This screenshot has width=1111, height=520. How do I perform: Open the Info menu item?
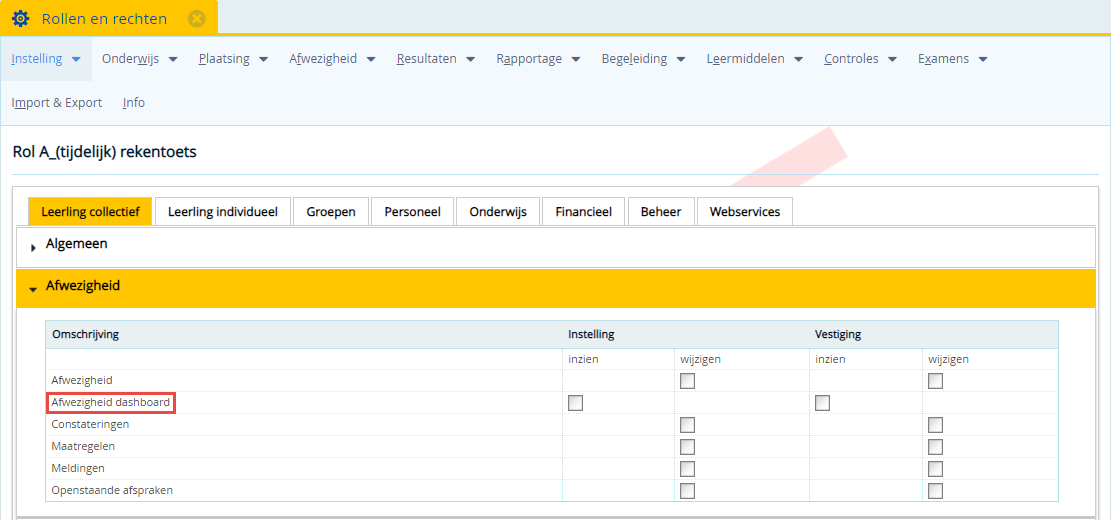tap(134, 103)
